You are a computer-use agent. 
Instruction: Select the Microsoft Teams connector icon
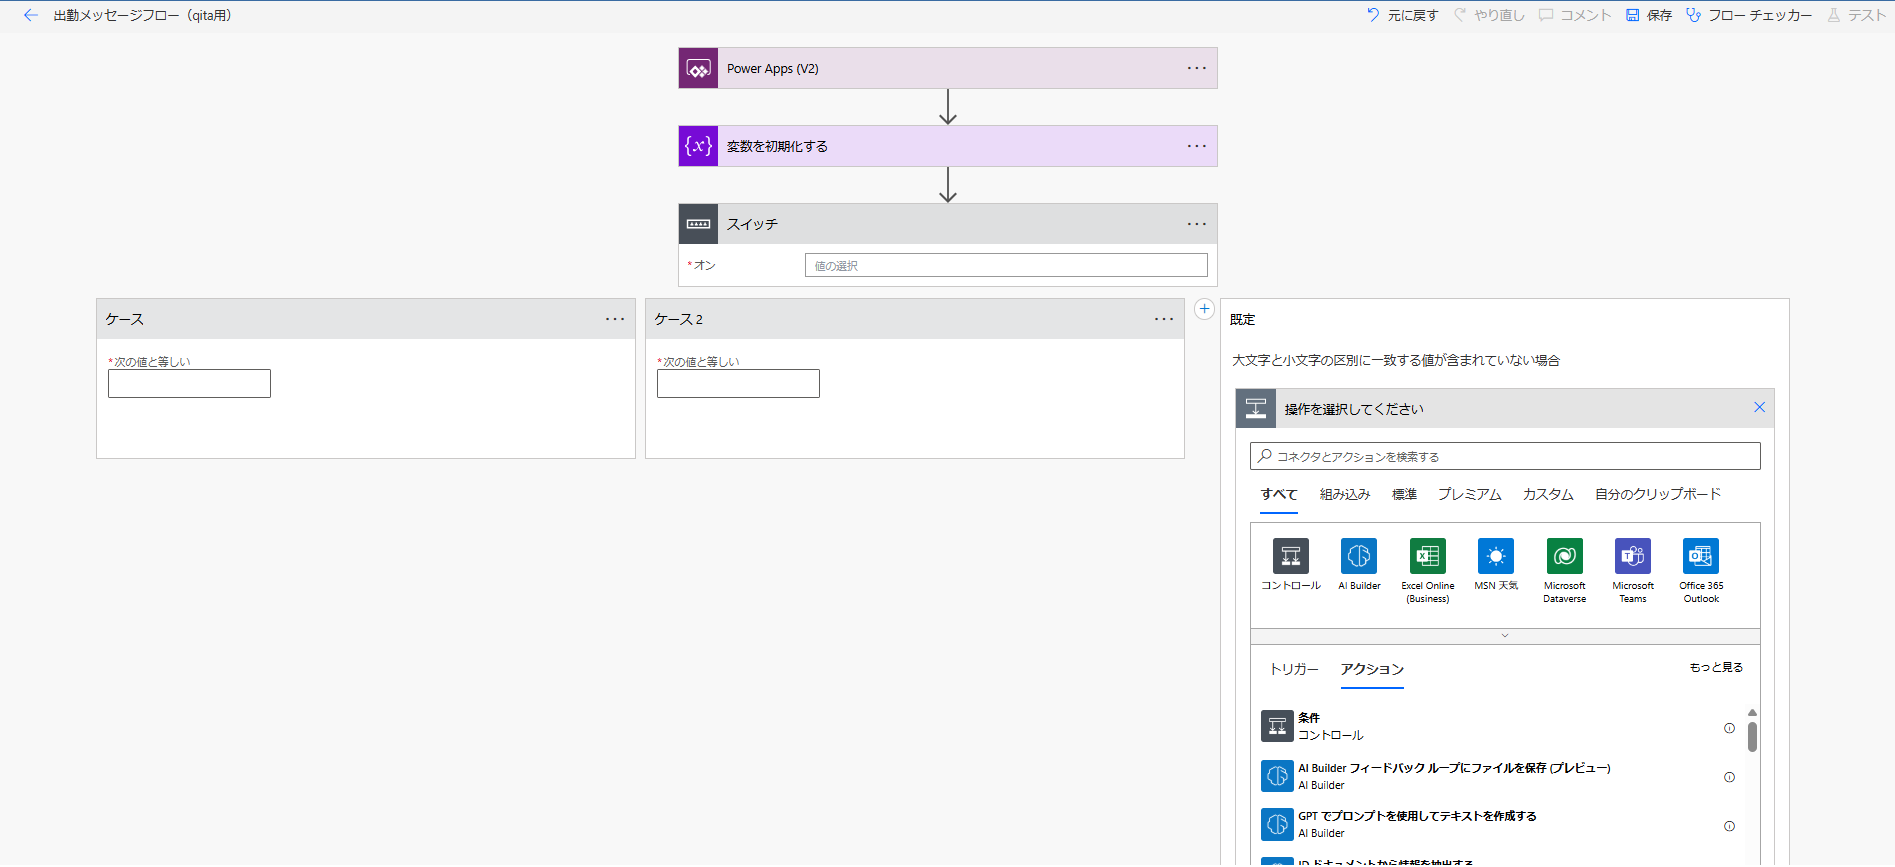click(1633, 556)
